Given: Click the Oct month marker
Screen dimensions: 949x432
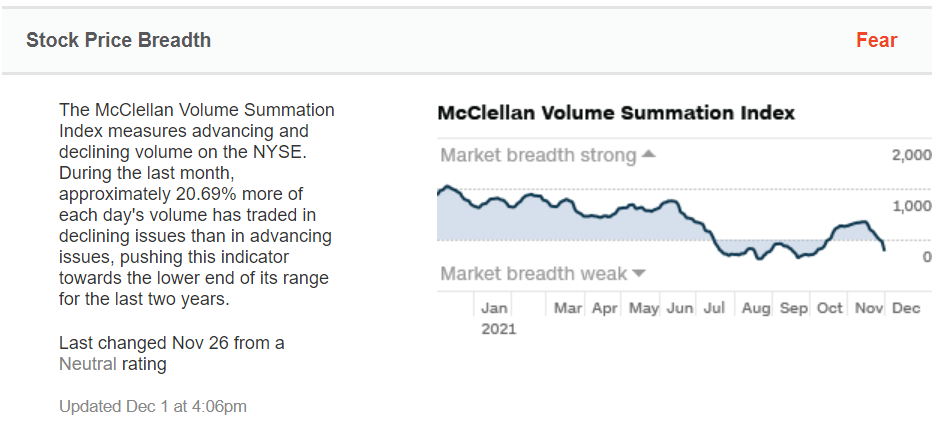Looking at the screenshot, I should click(x=830, y=308).
